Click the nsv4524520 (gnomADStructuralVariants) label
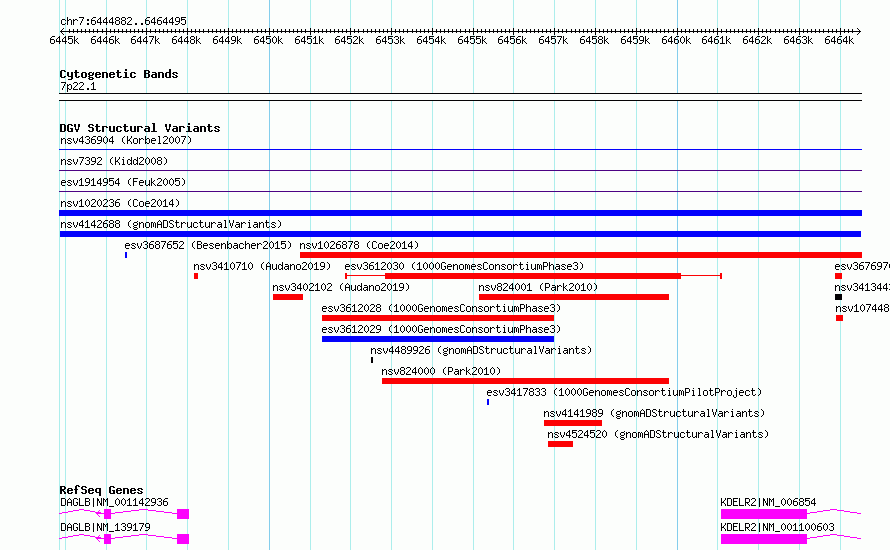Image resolution: width=890 pixels, height=550 pixels. tap(658, 434)
